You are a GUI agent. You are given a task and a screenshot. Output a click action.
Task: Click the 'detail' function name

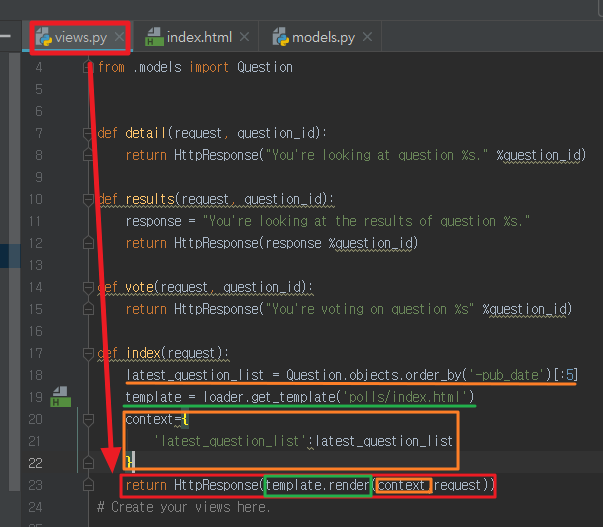(x=146, y=133)
